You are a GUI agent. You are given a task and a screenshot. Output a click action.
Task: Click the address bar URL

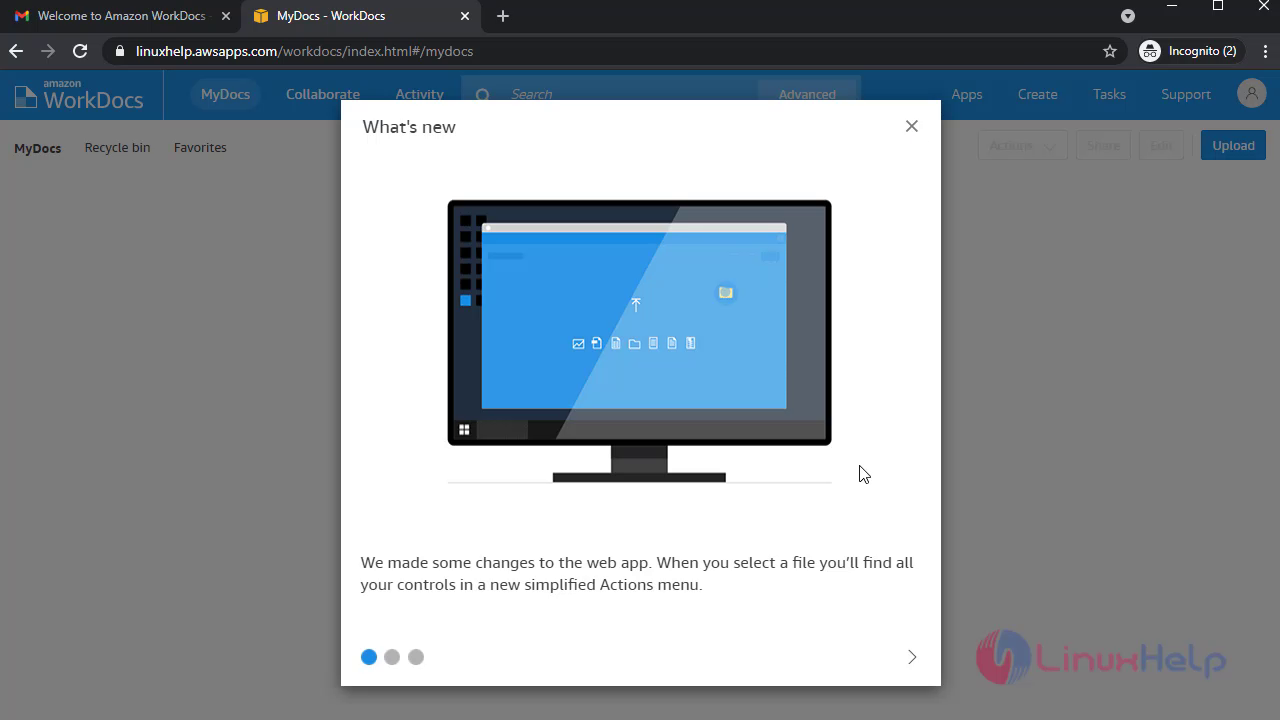pos(304,51)
